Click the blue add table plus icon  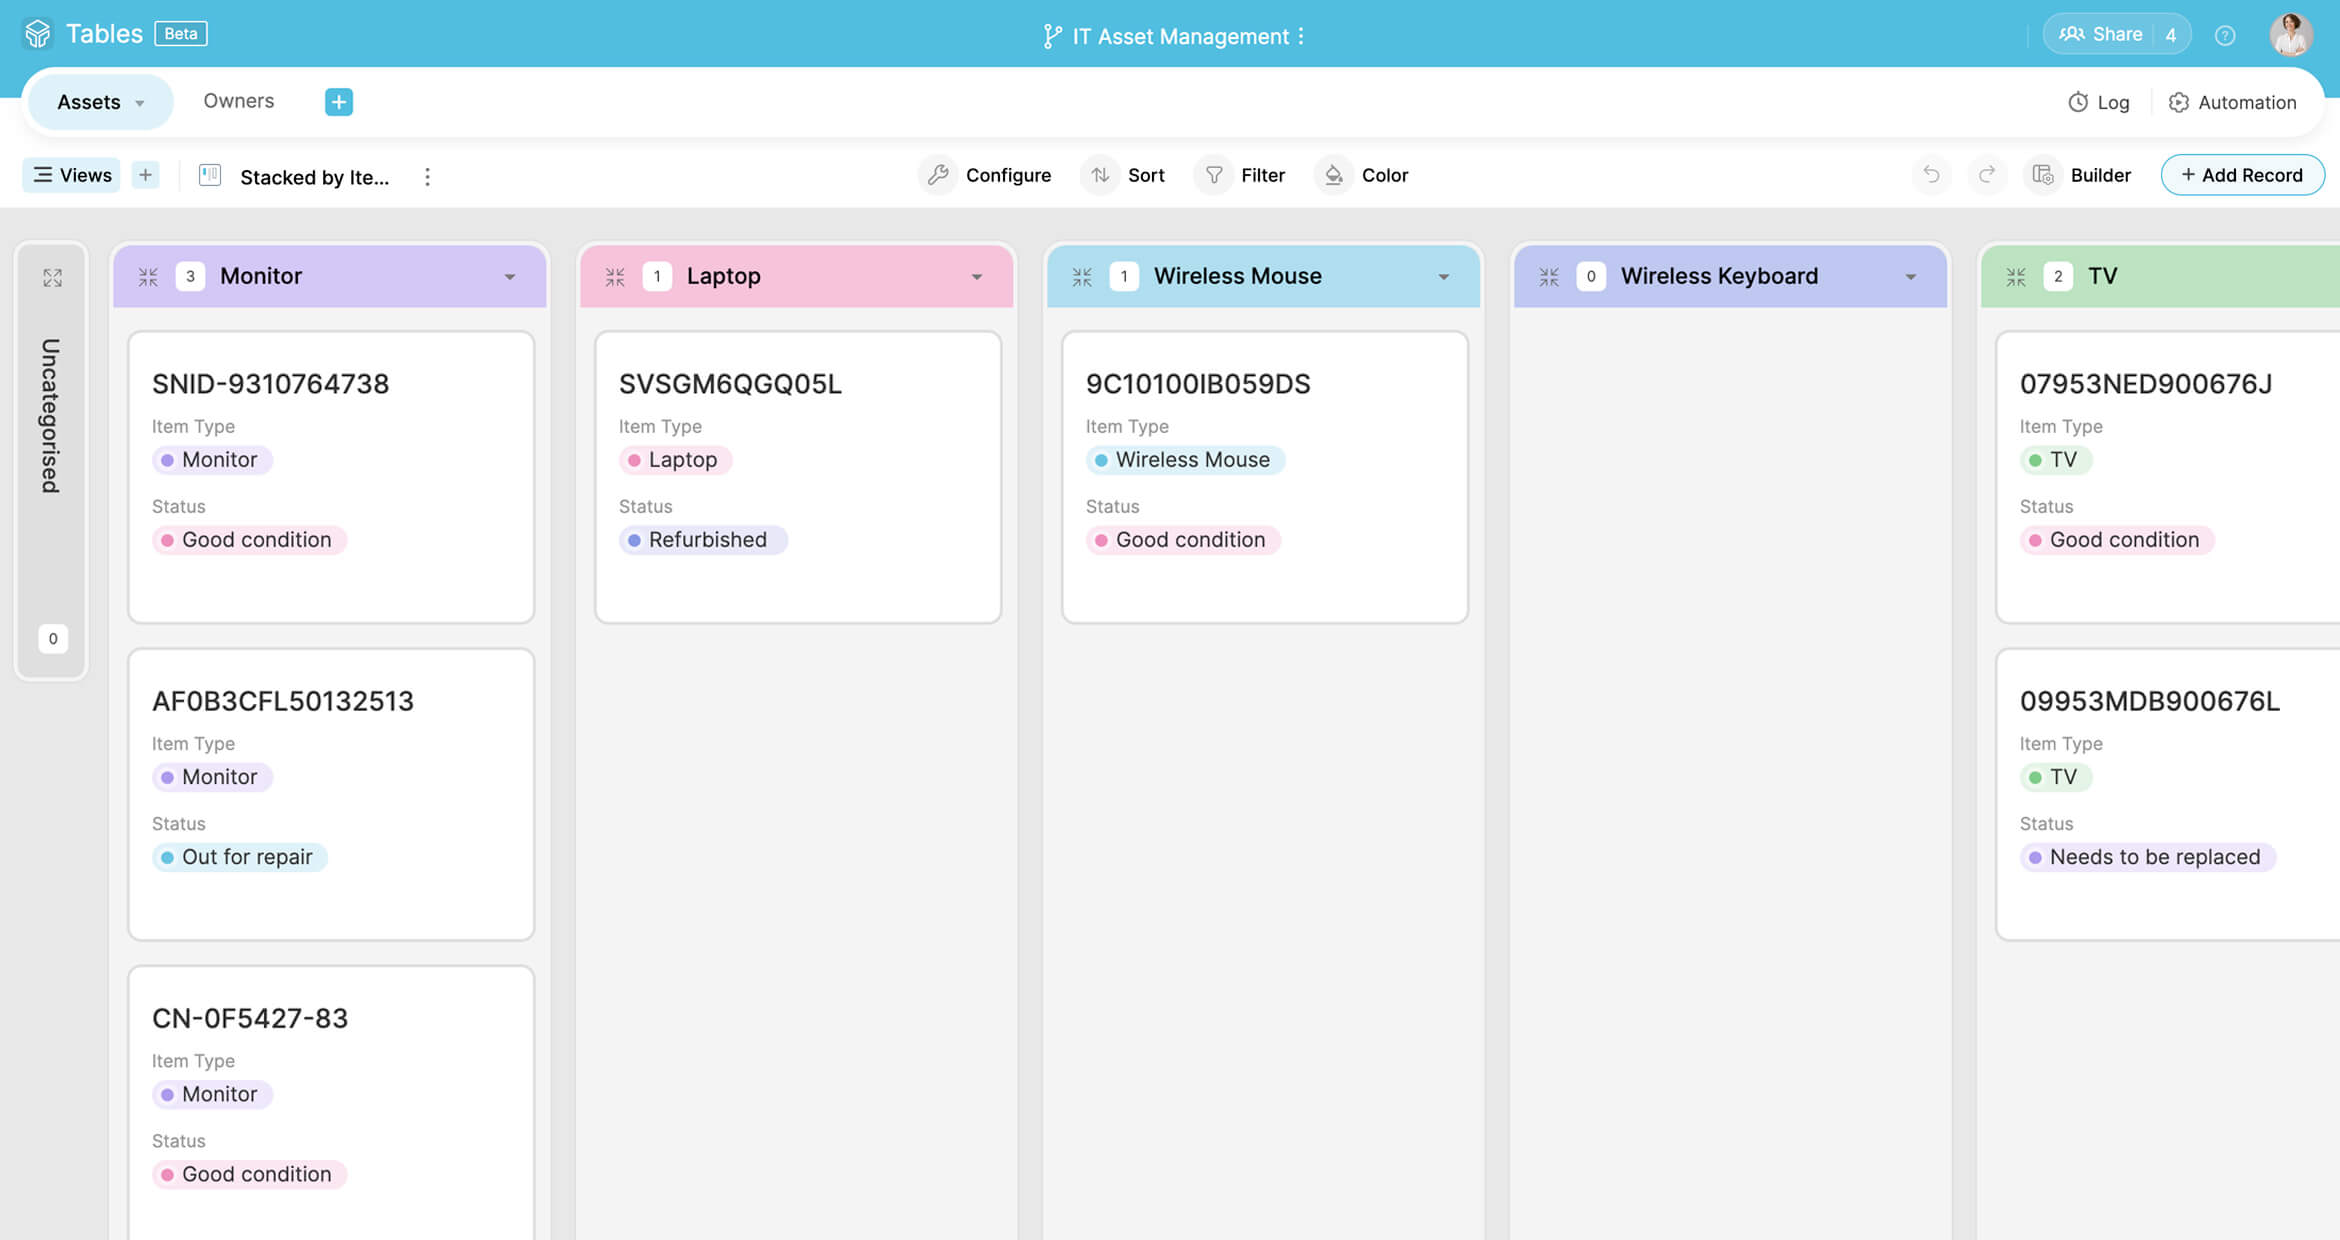pyautogui.click(x=338, y=102)
